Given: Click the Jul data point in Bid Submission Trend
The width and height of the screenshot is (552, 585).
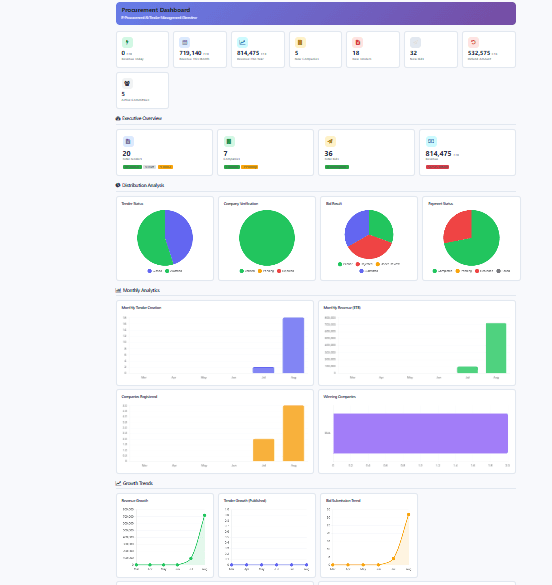Looking at the screenshot, I should (x=393, y=559).
